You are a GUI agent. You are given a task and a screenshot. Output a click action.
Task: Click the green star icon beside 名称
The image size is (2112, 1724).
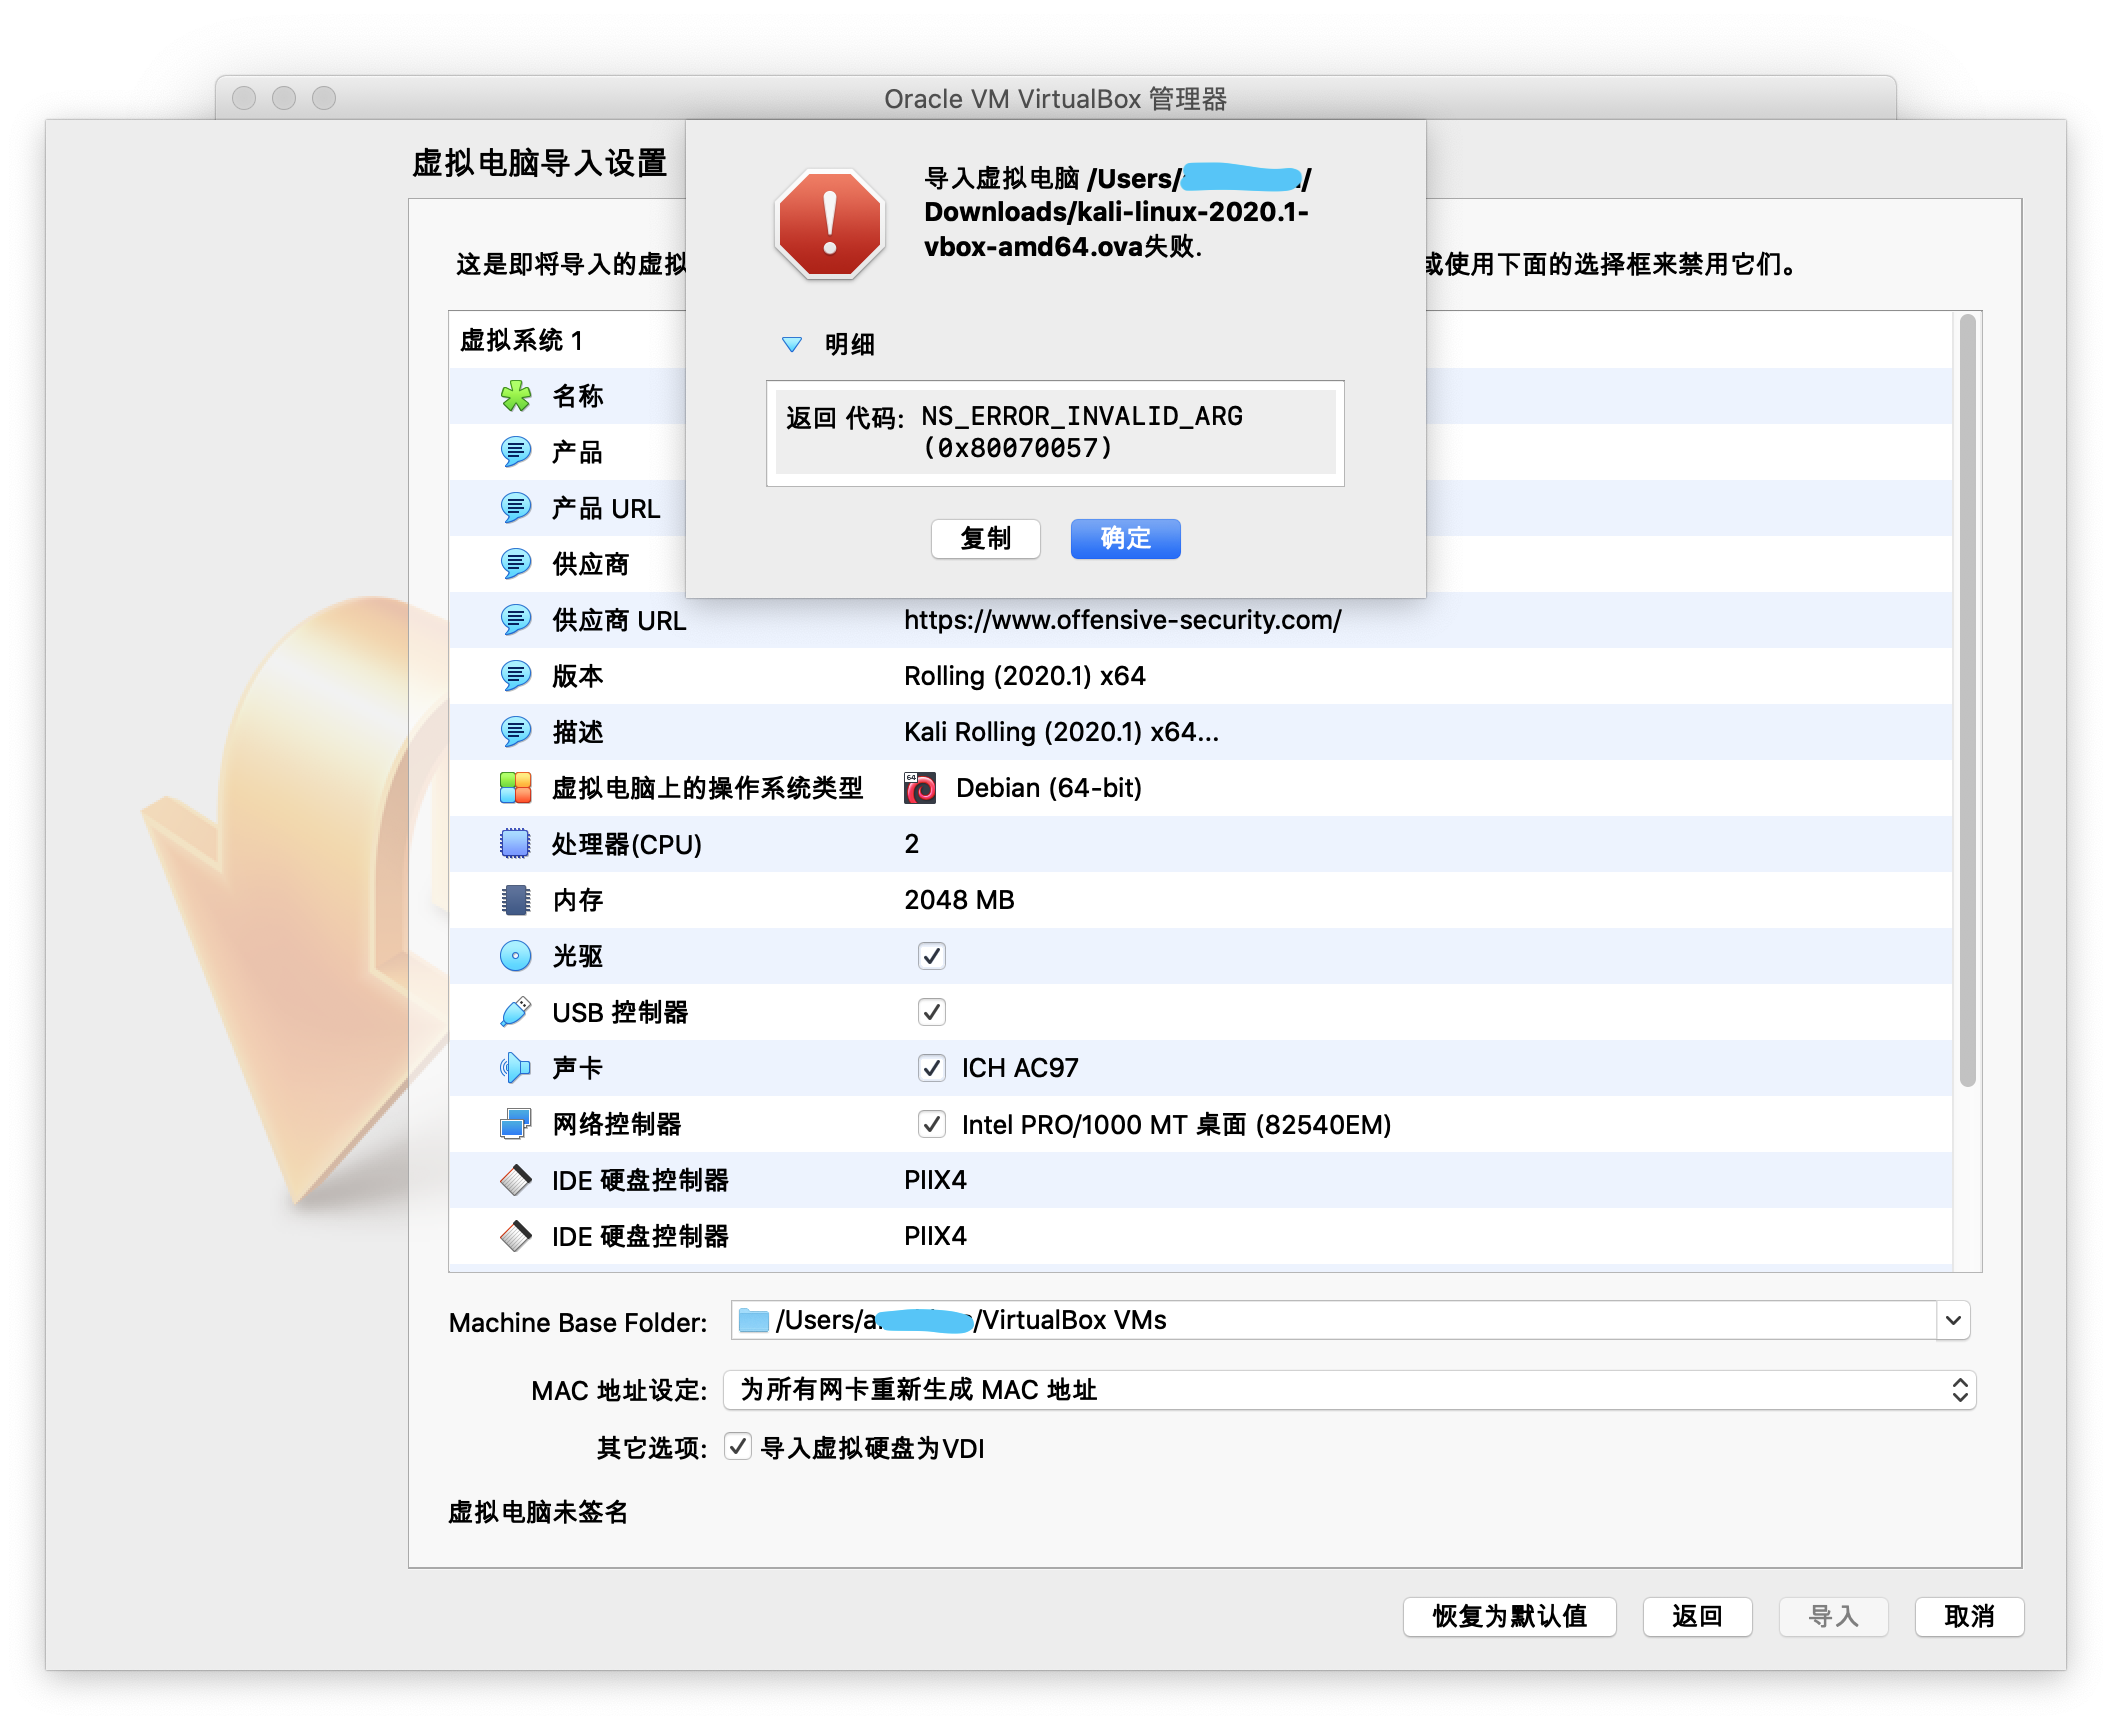point(516,396)
